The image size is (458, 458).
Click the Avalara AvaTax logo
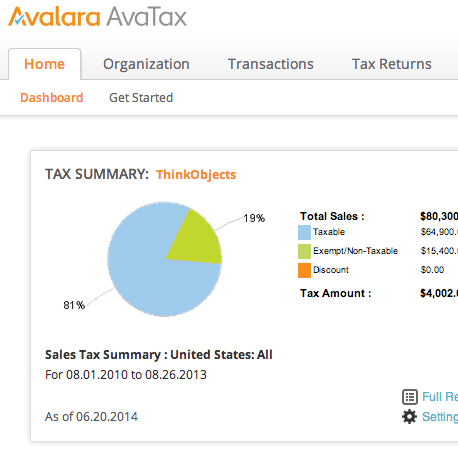pos(97,16)
